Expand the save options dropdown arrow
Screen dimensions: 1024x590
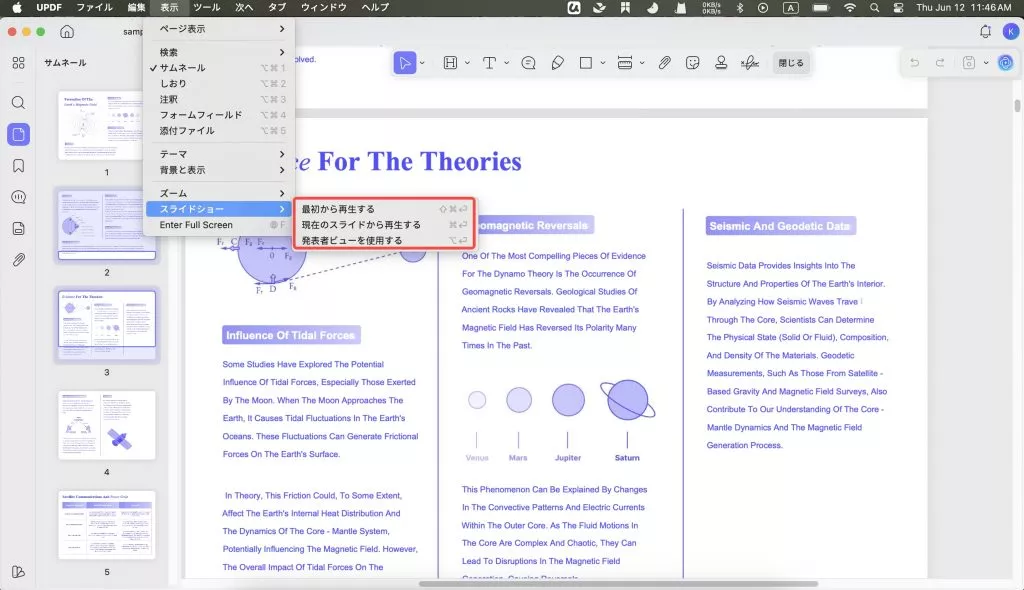[x=986, y=63]
